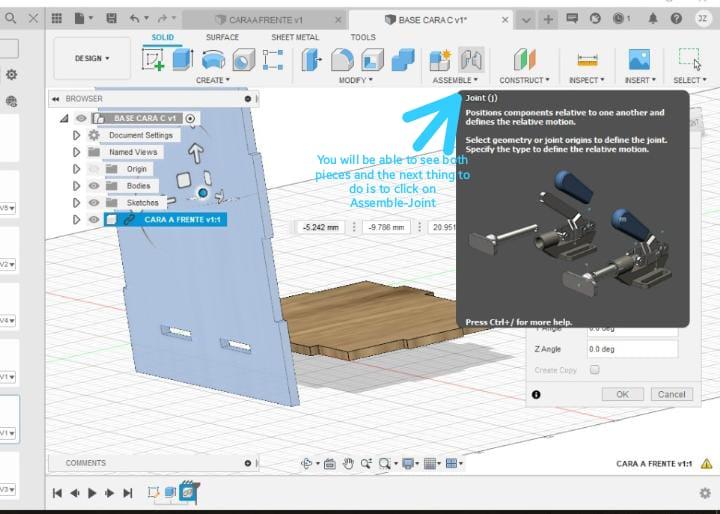Open the data panel grid icon
The width and height of the screenshot is (720, 514).
[x=57, y=18]
